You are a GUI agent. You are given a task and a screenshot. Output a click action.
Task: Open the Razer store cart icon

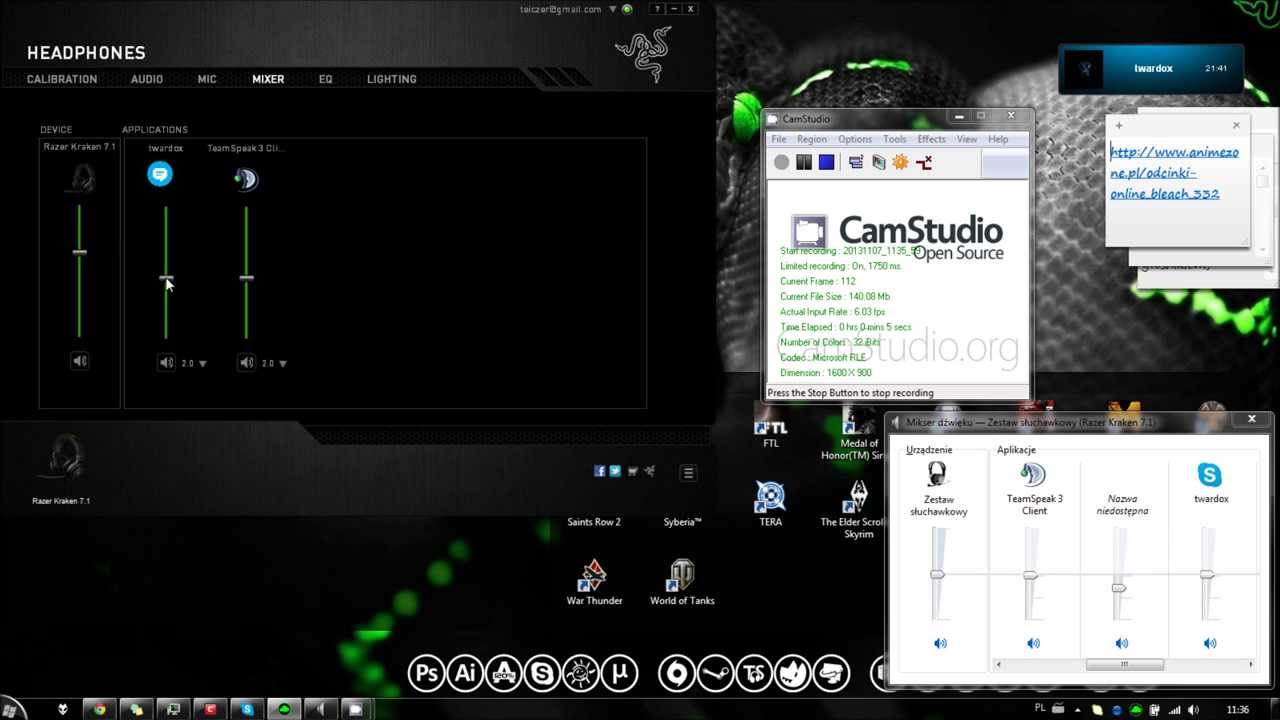click(632, 471)
